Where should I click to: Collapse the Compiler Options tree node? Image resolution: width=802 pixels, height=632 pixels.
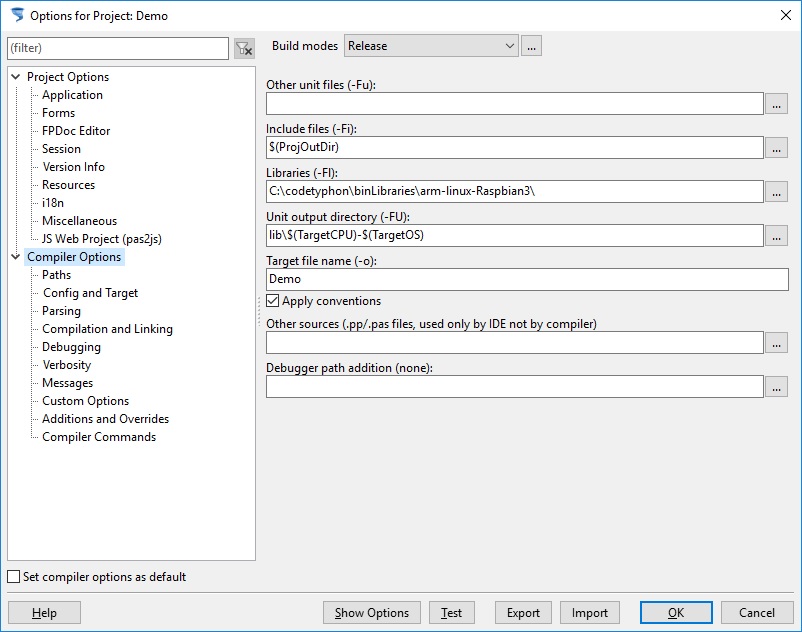15,257
